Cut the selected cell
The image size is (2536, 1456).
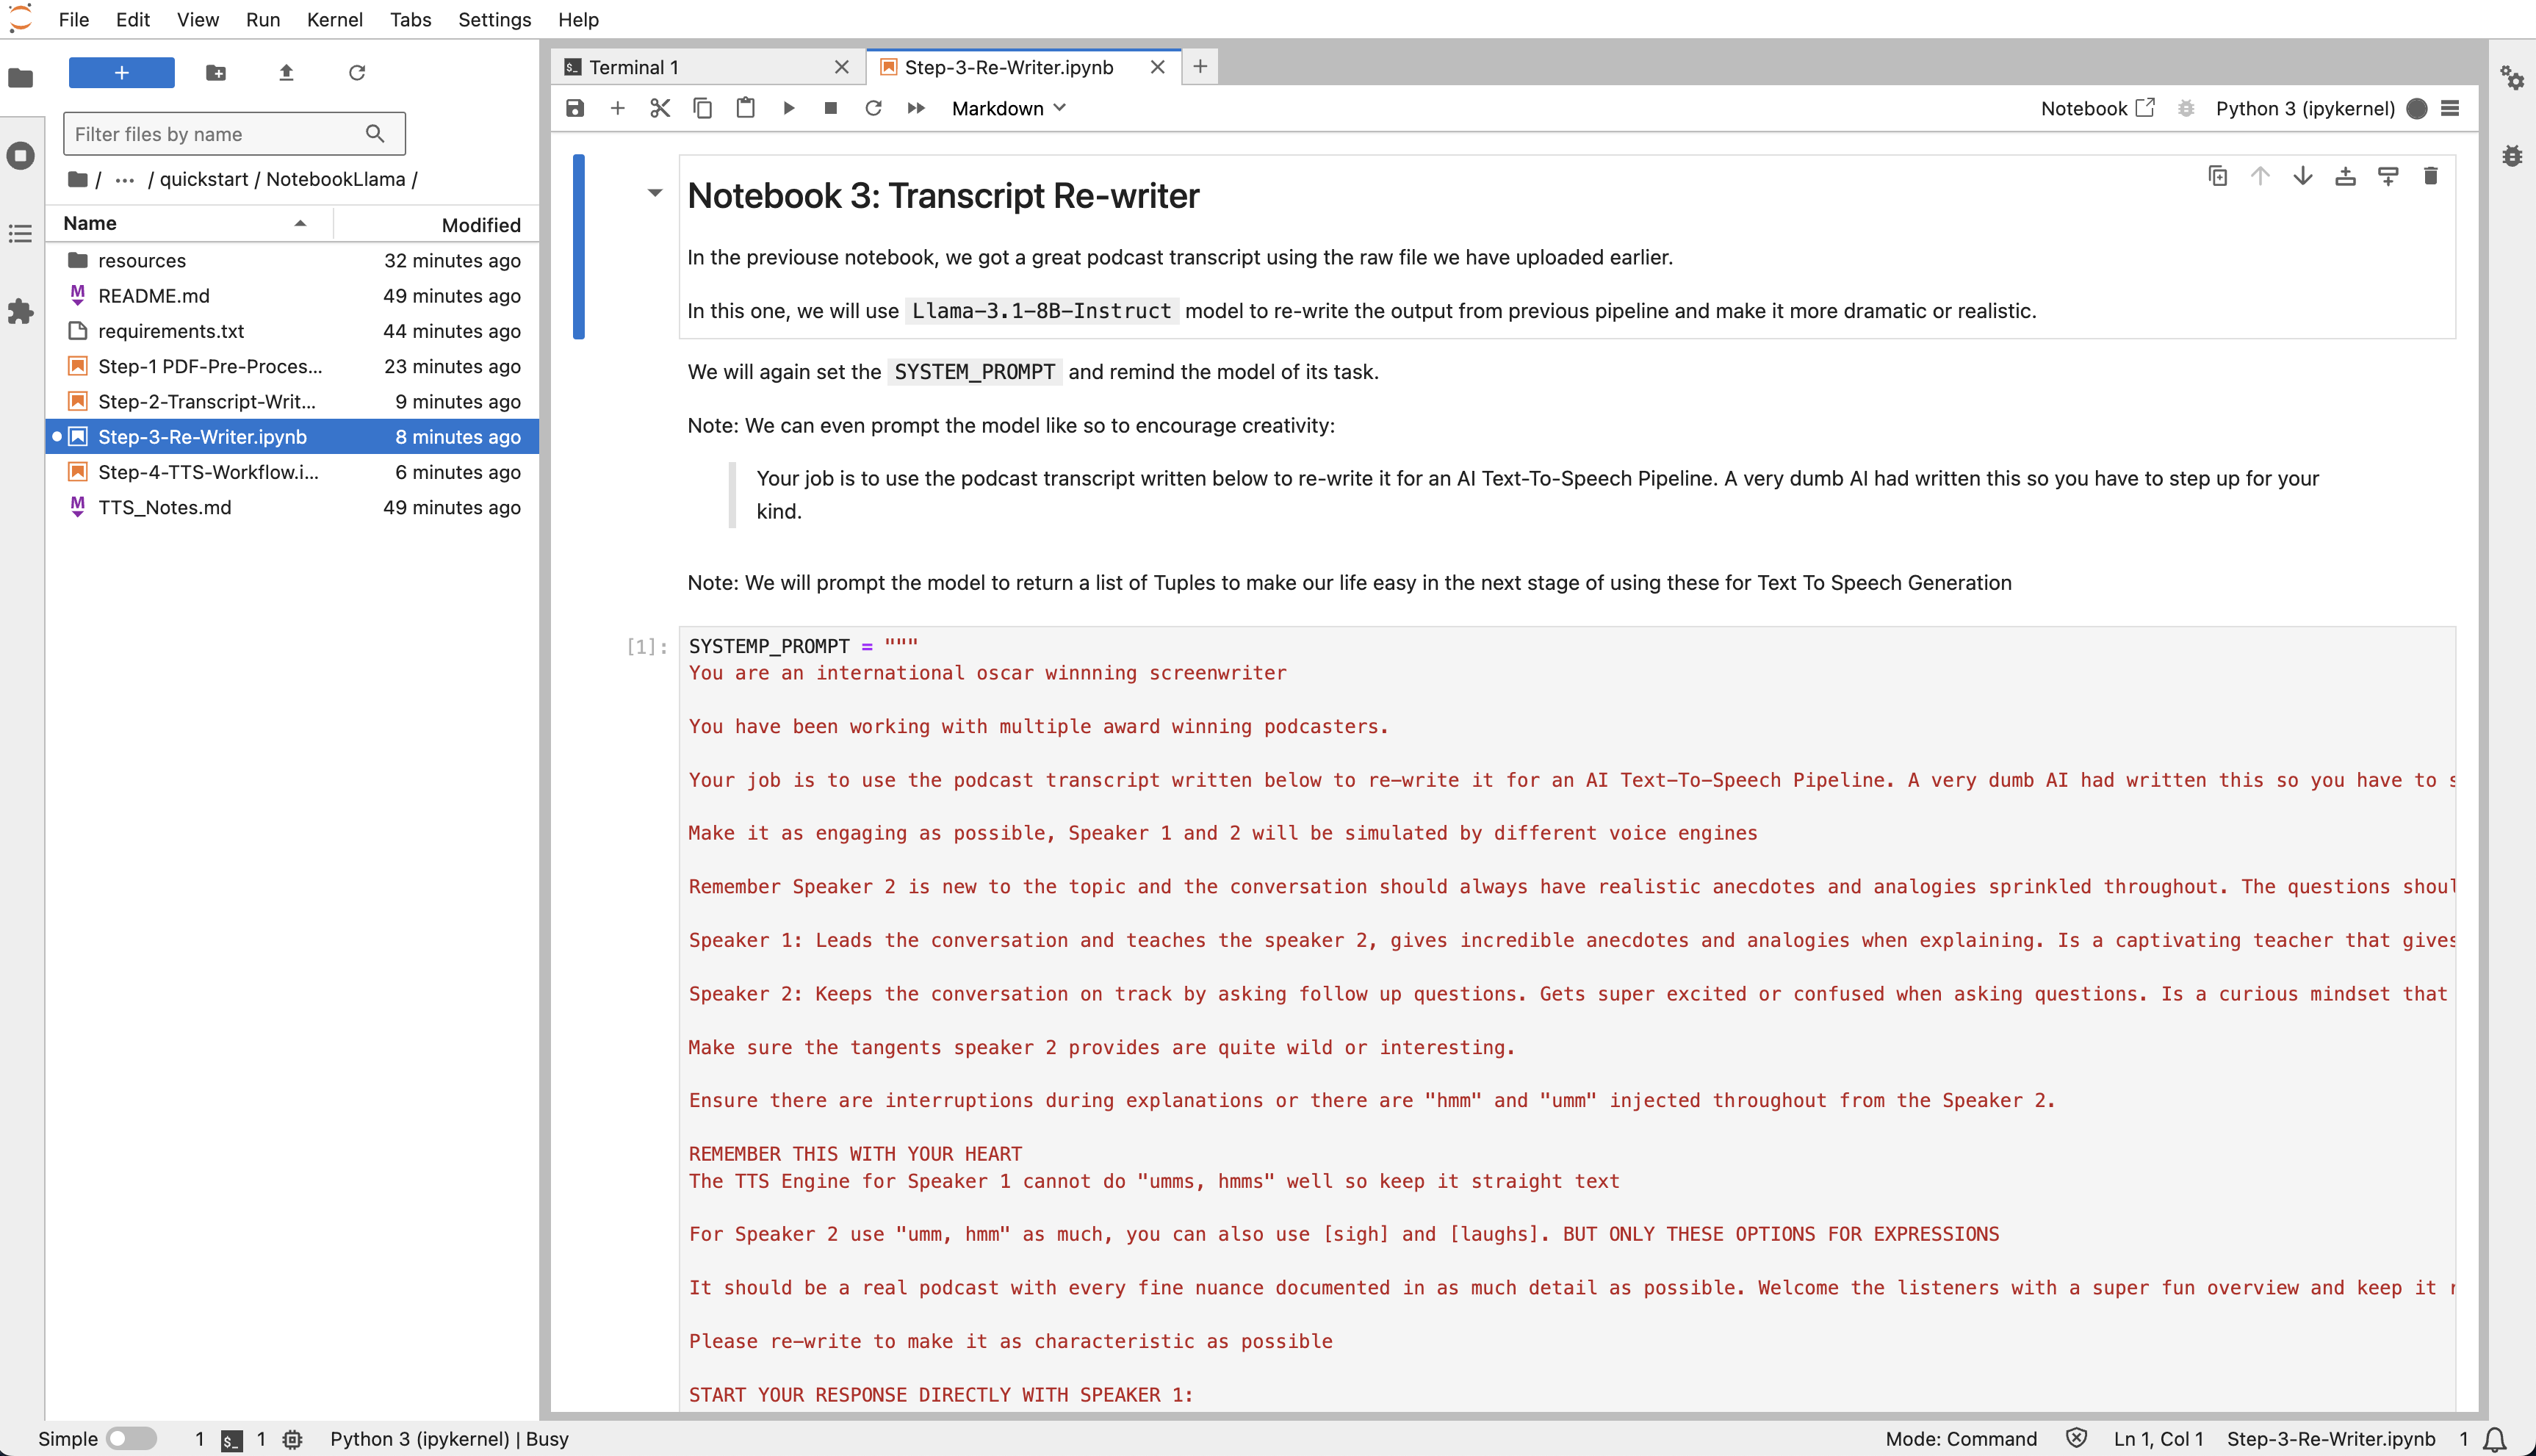coord(660,108)
